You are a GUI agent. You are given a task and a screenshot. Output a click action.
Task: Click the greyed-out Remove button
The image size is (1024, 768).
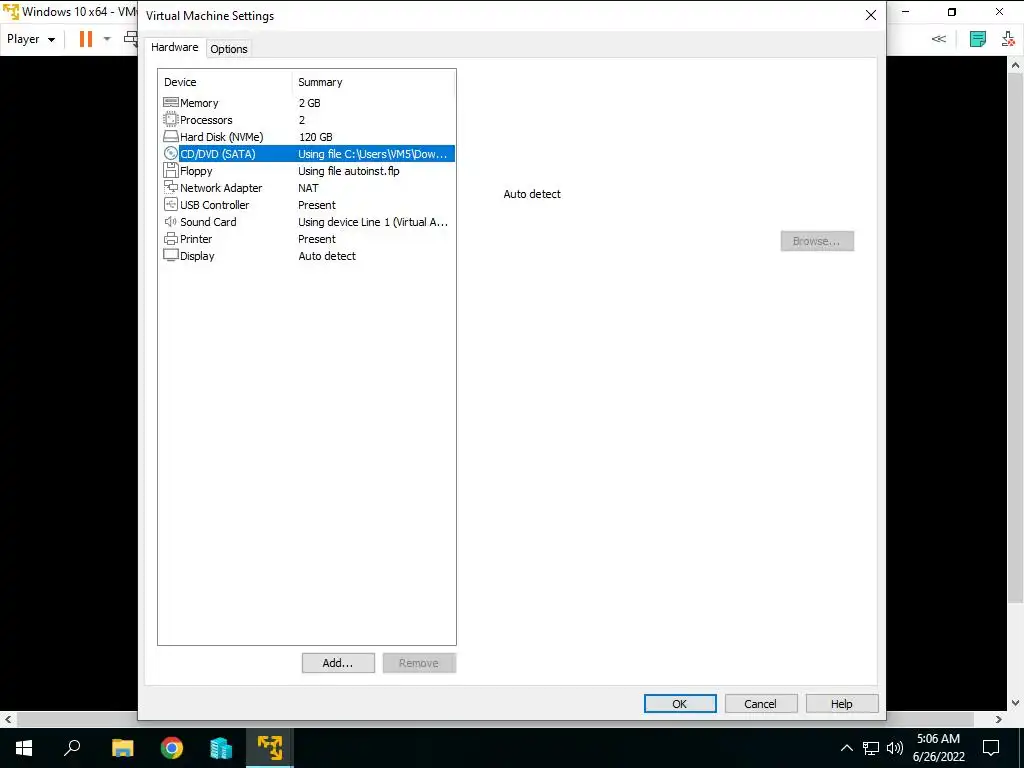tap(419, 663)
